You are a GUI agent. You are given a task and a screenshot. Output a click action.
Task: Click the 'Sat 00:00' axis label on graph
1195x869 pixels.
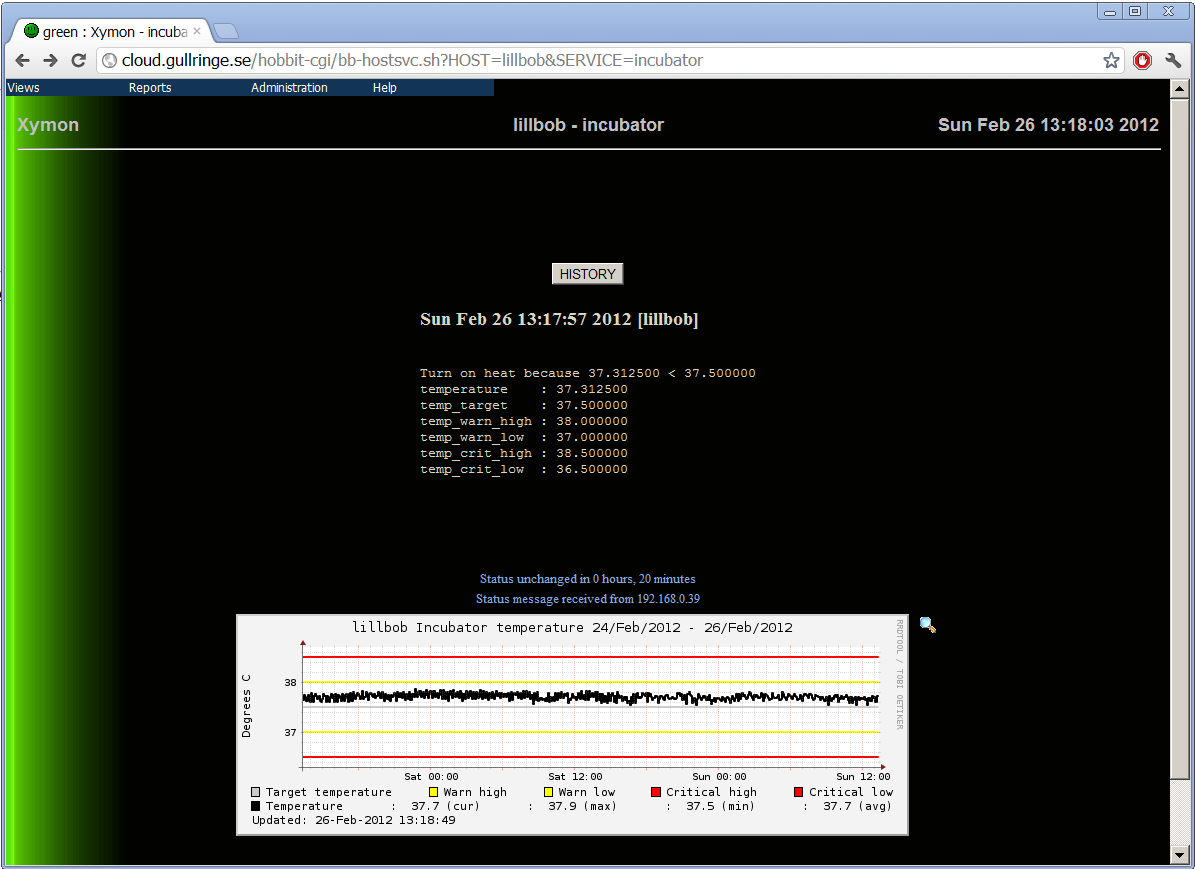[431, 777]
